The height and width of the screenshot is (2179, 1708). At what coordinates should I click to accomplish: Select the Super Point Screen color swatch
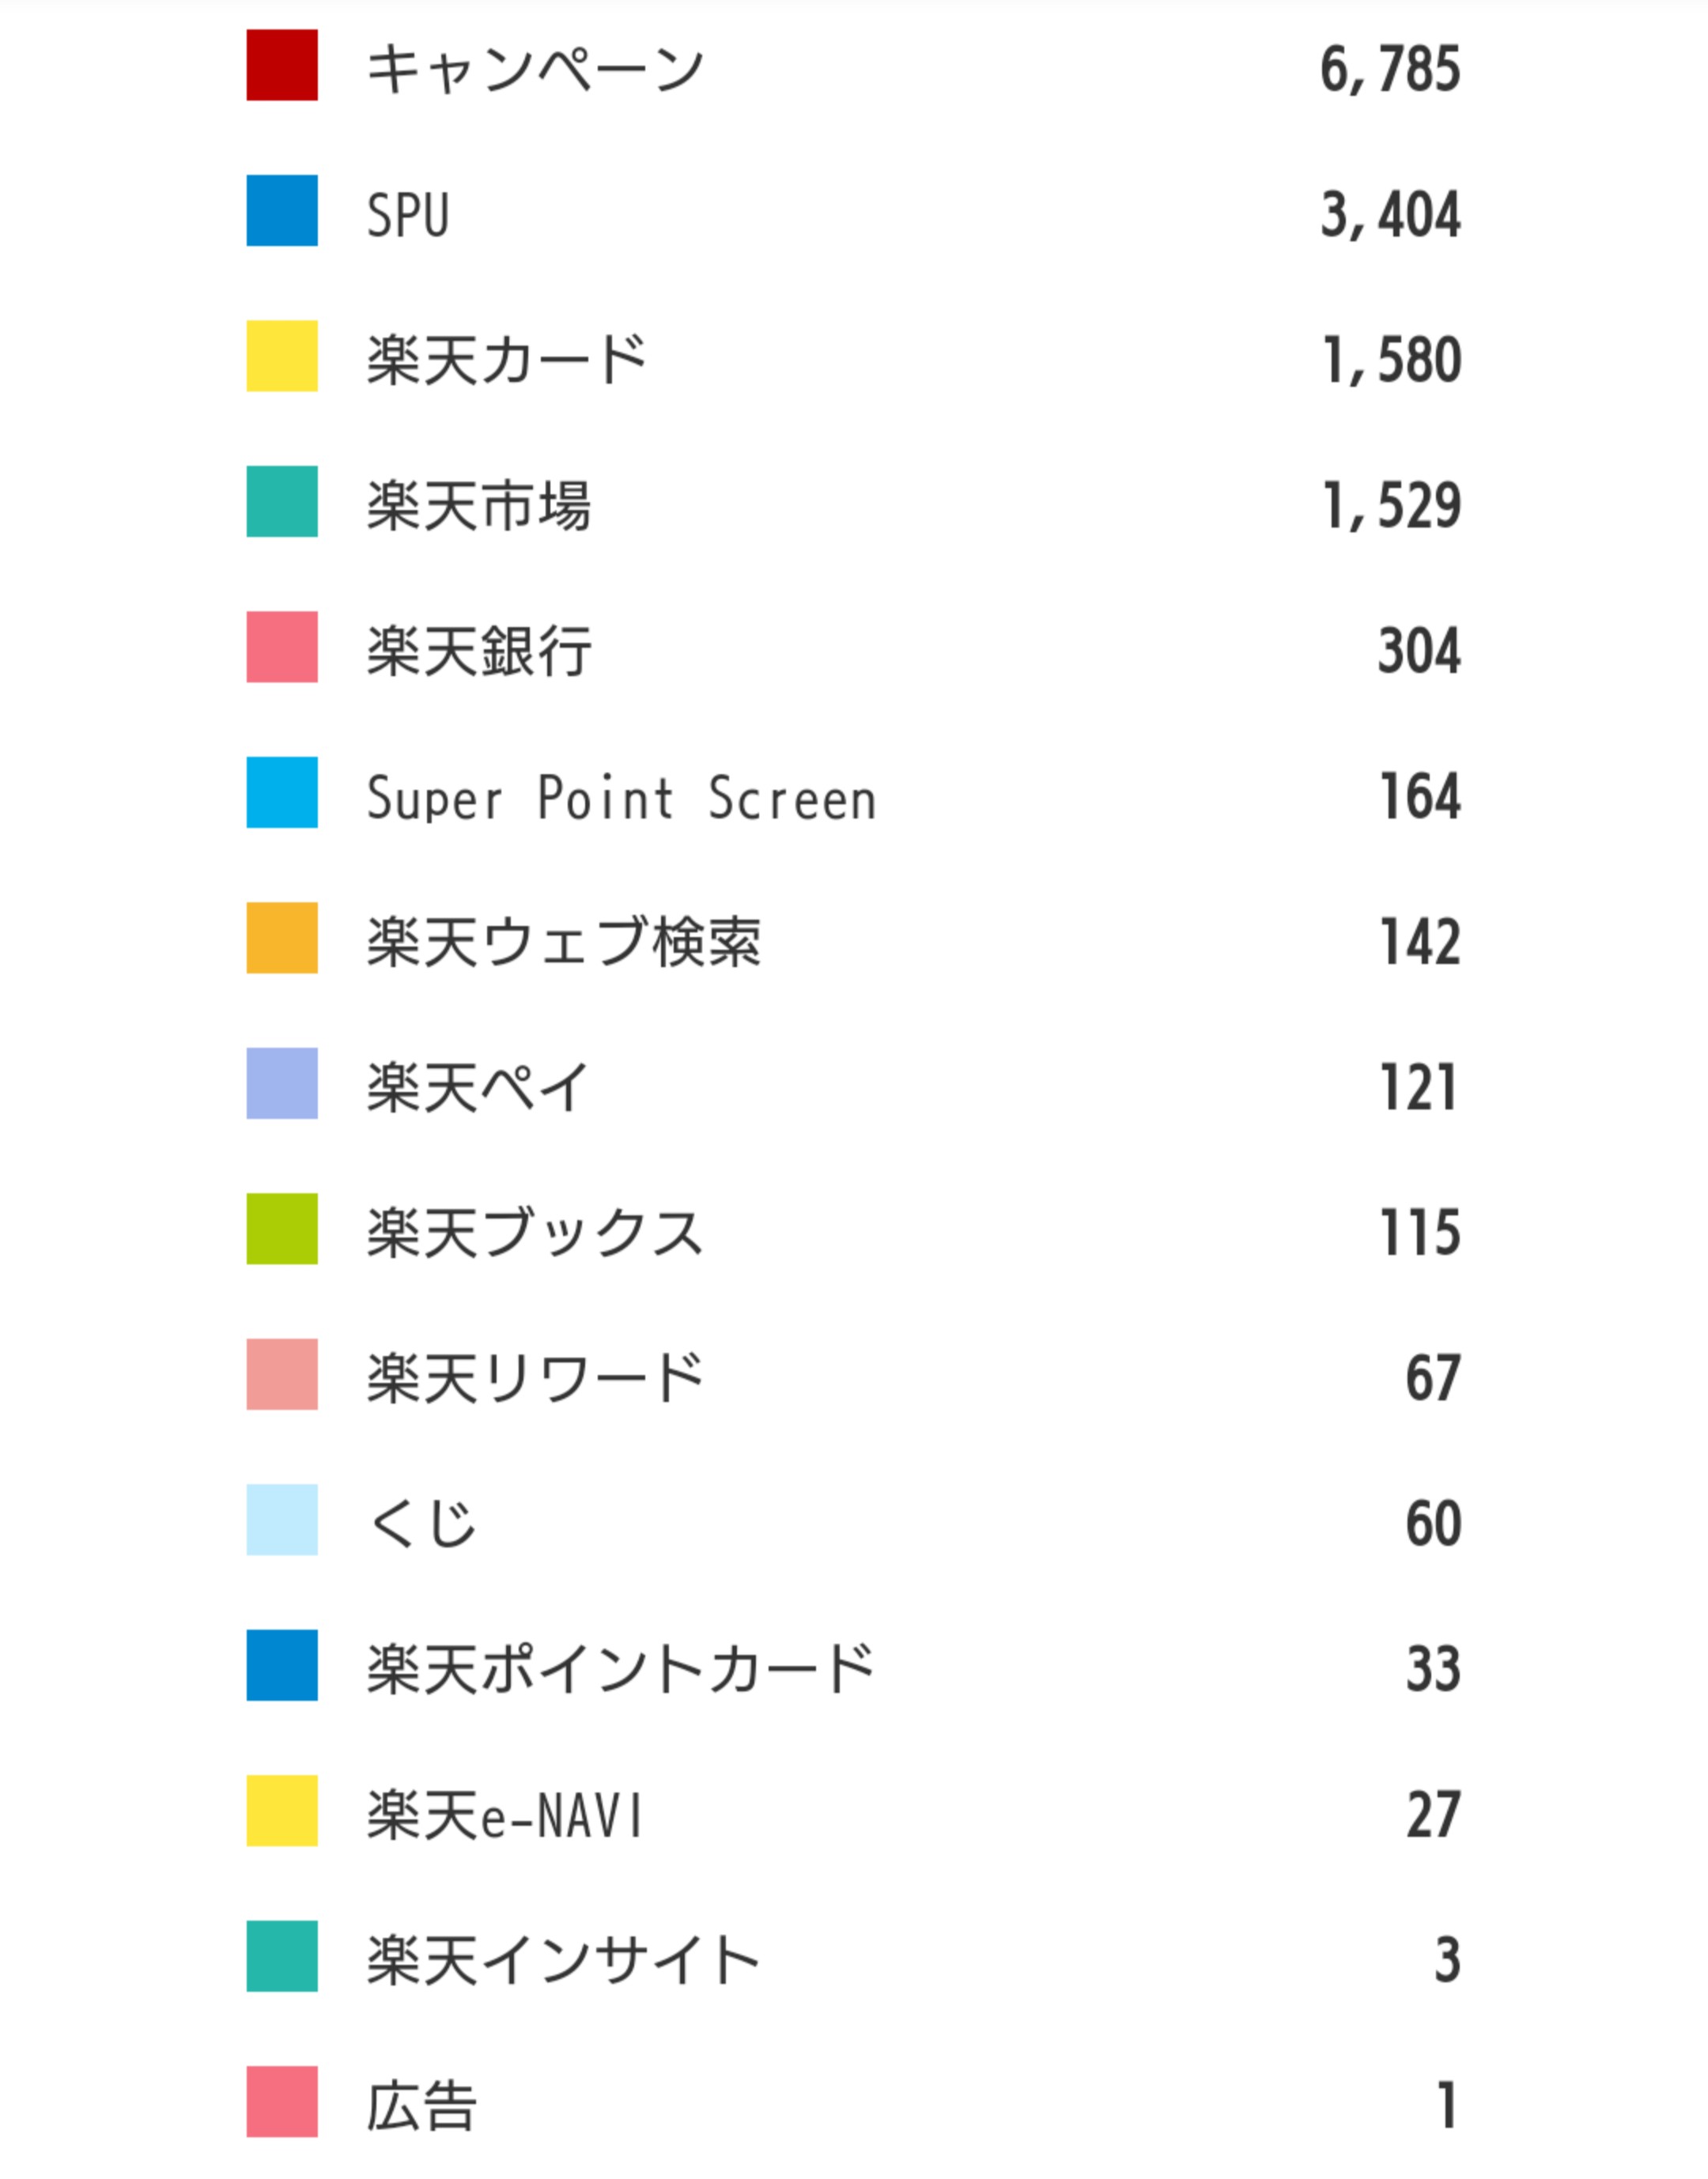(x=282, y=792)
